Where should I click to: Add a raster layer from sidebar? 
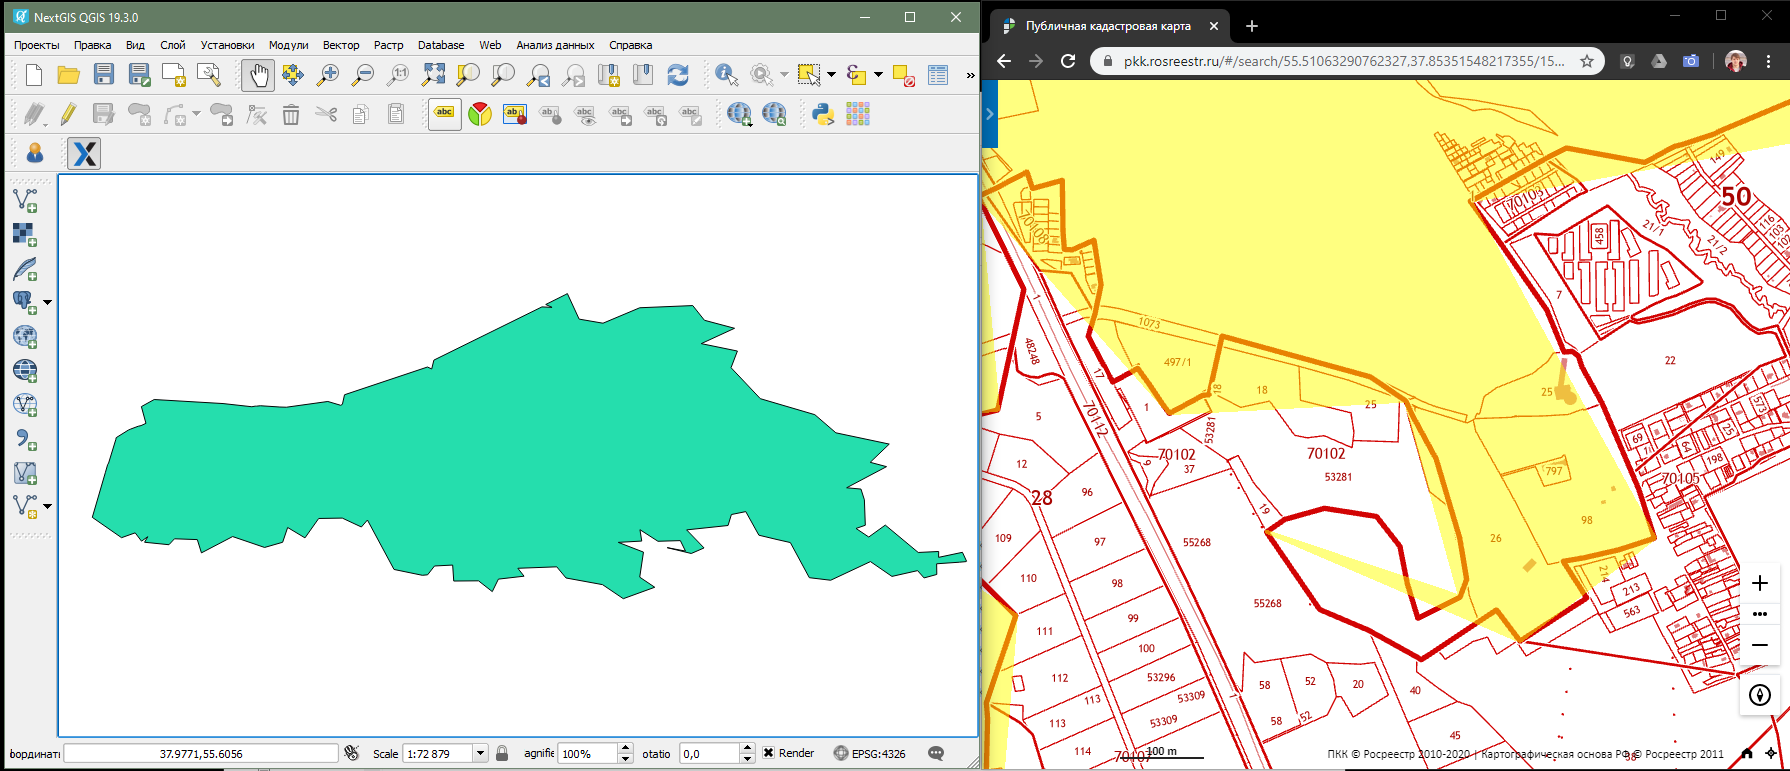pyautogui.click(x=25, y=235)
